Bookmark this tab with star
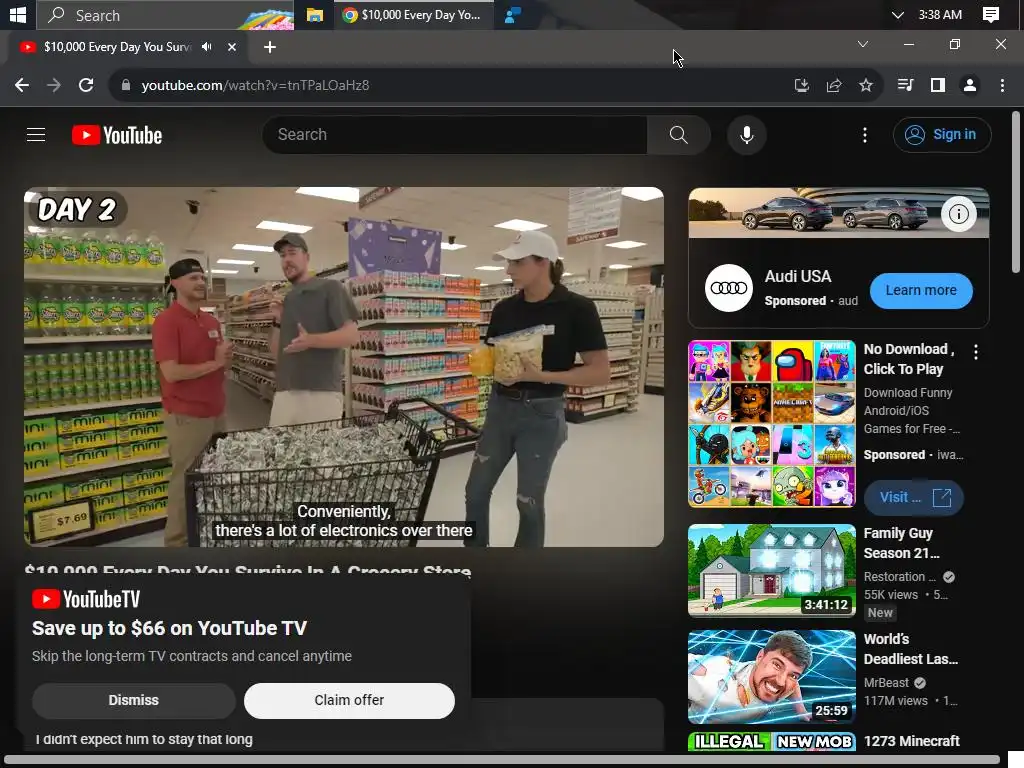The image size is (1024, 768). 866,86
